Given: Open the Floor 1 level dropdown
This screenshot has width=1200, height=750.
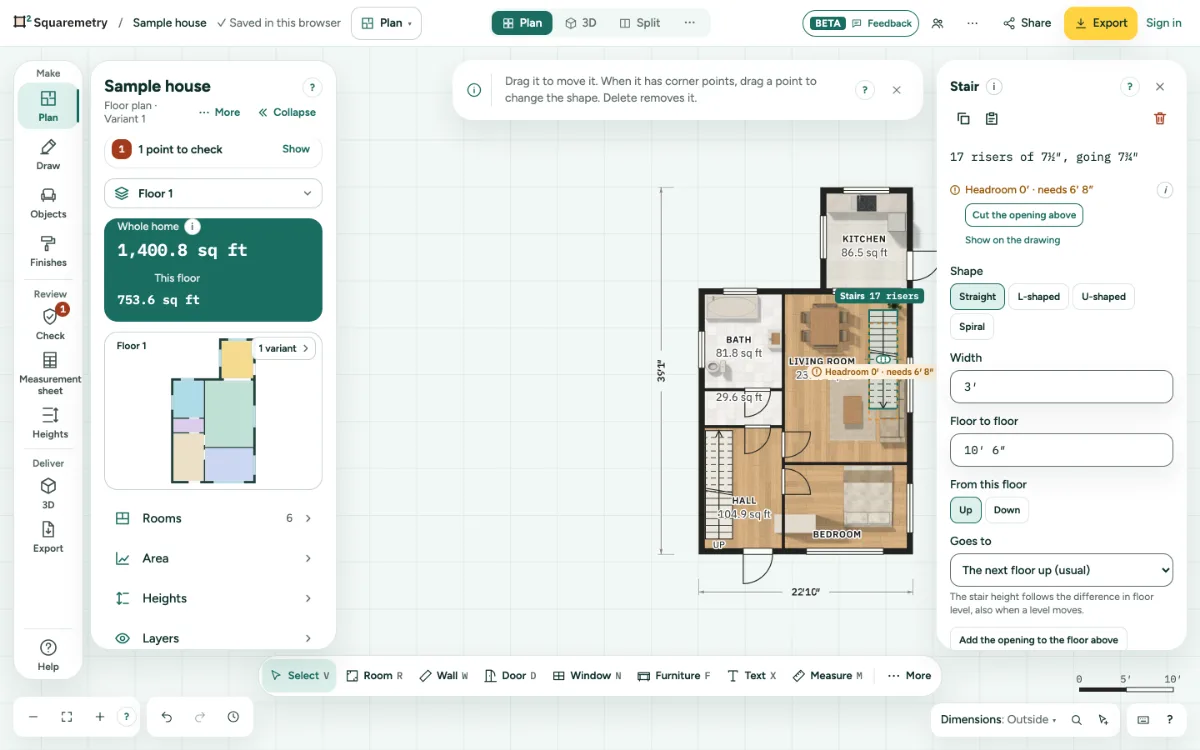Looking at the screenshot, I should click(213, 194).
